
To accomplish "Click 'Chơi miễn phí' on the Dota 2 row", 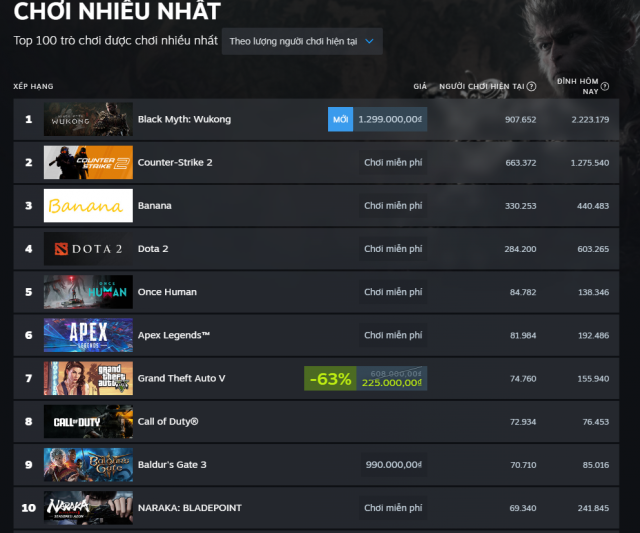I will coord(393,249).
